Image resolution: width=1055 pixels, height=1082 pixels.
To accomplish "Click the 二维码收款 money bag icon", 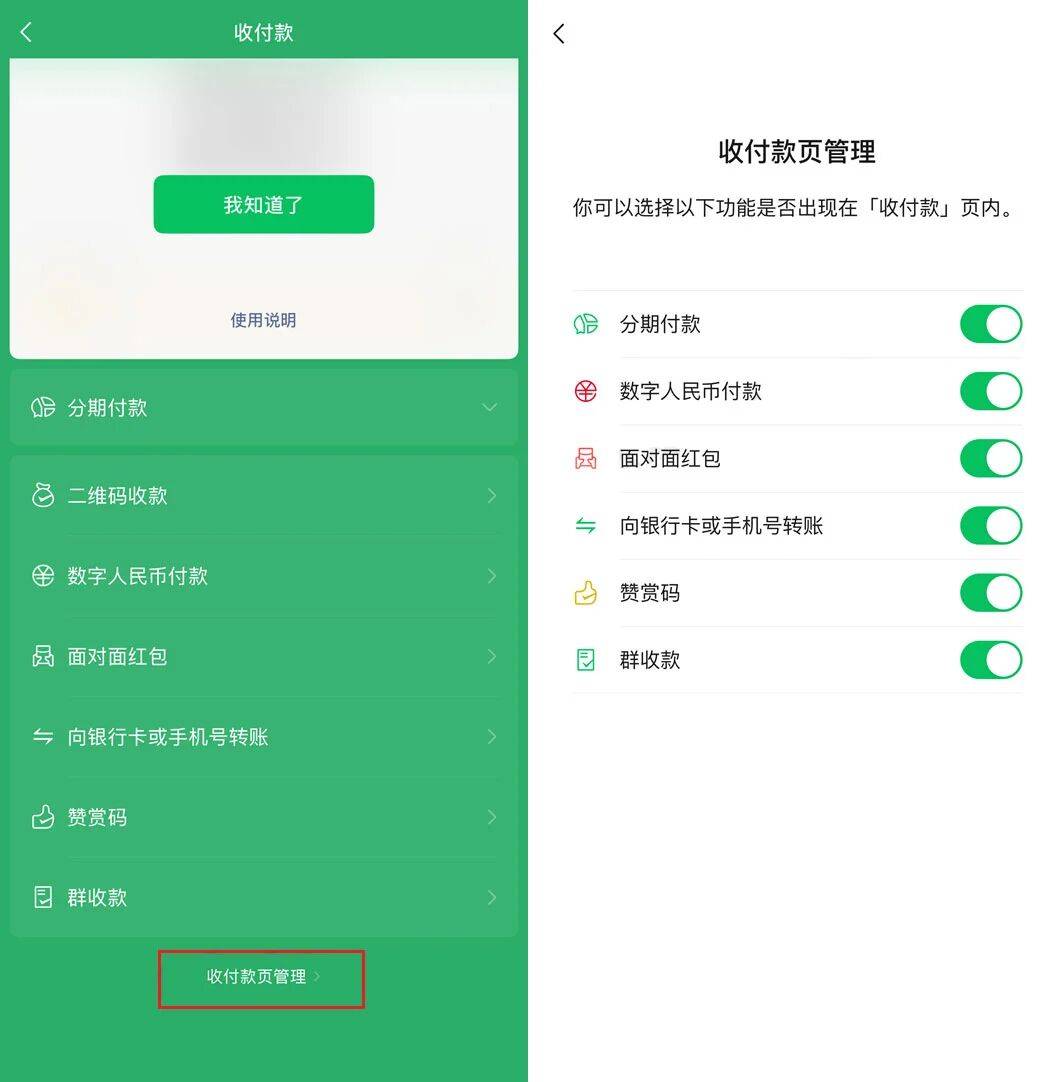I will 43,495.
